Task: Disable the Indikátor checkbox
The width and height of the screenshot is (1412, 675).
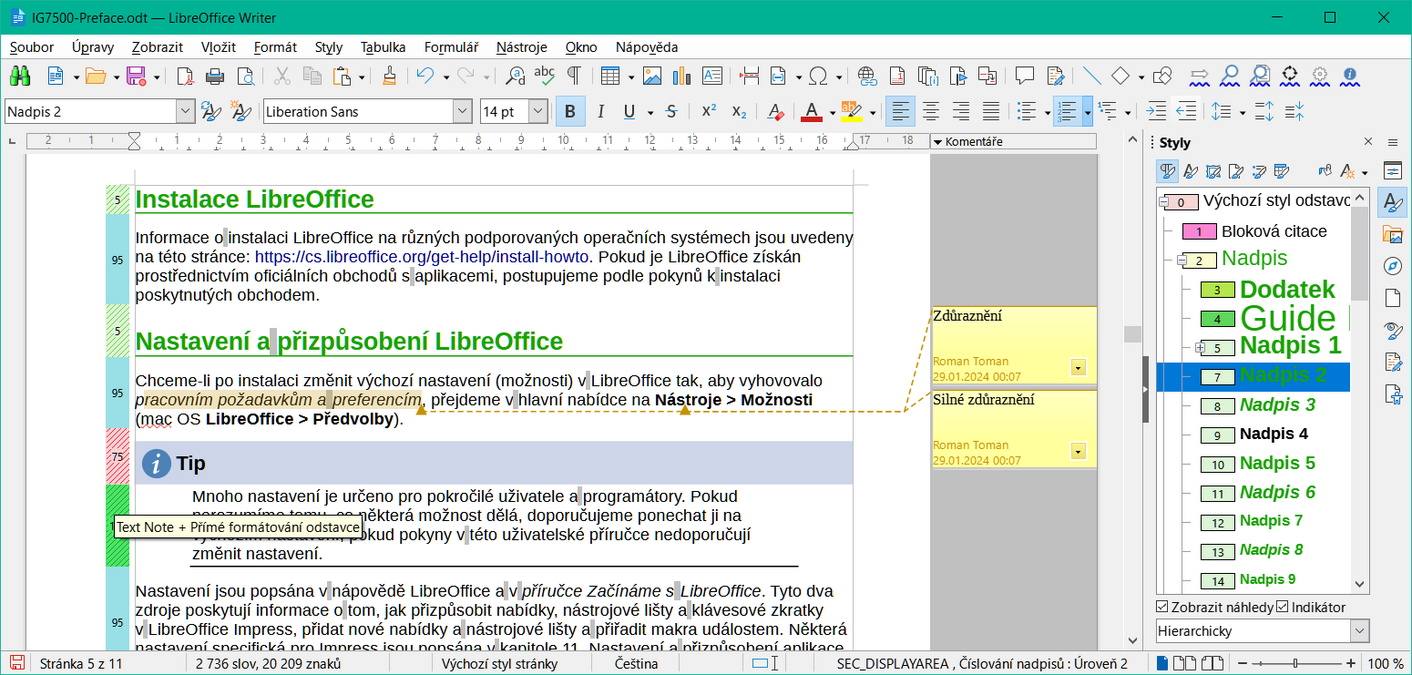Action: [x=1282, y=607]
